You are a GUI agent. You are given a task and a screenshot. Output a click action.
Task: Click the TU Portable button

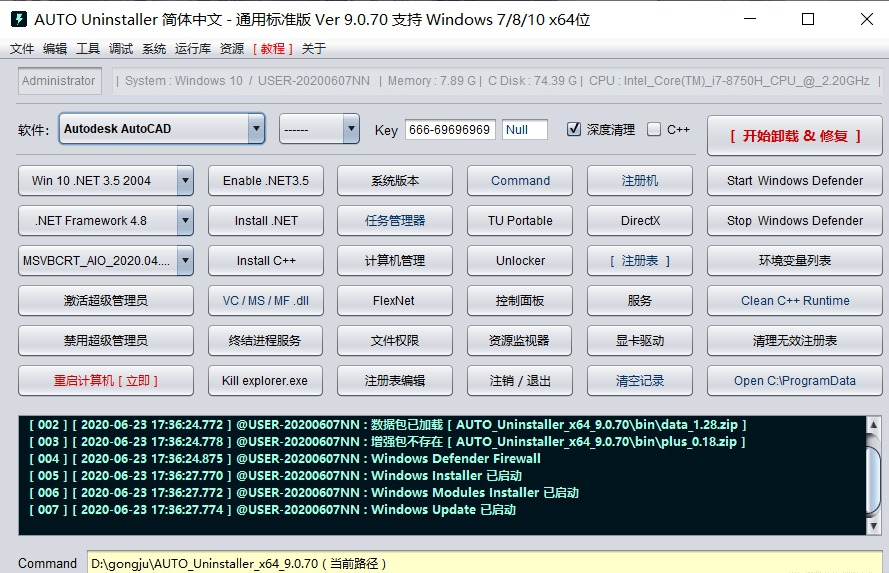point(520,220)
